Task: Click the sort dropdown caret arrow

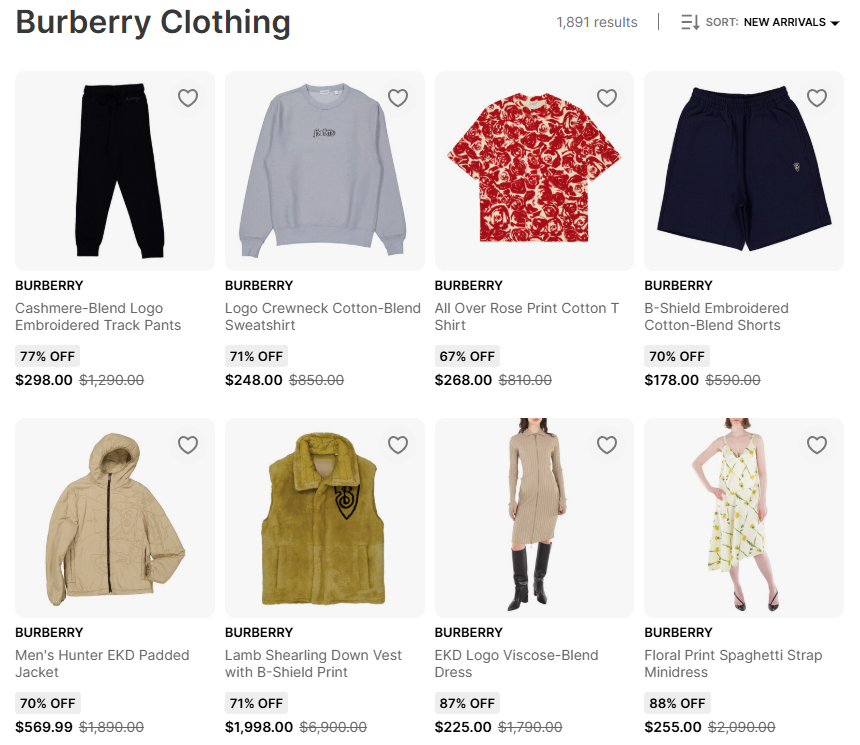Action: click(835, 23)
